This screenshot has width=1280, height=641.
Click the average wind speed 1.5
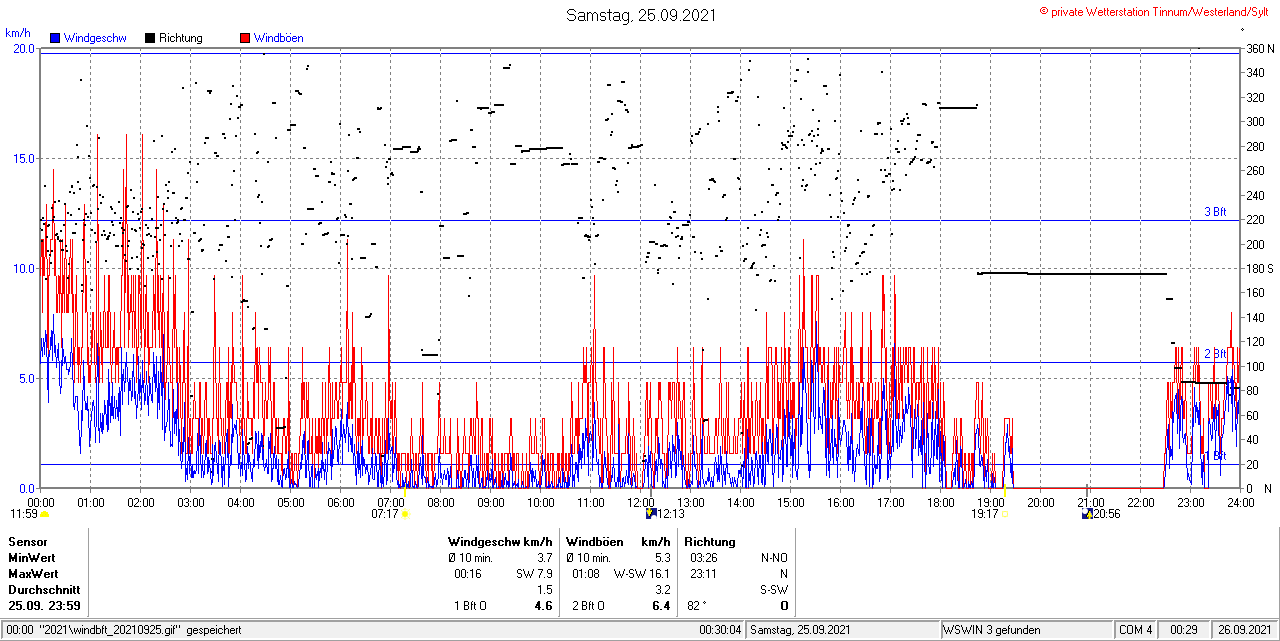point(545,590)
